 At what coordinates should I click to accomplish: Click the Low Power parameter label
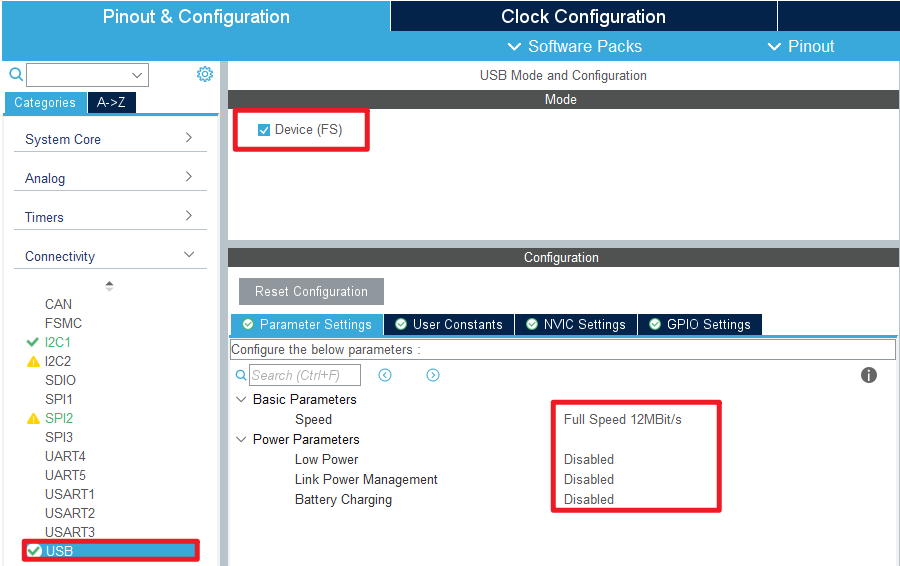point(326,459)
